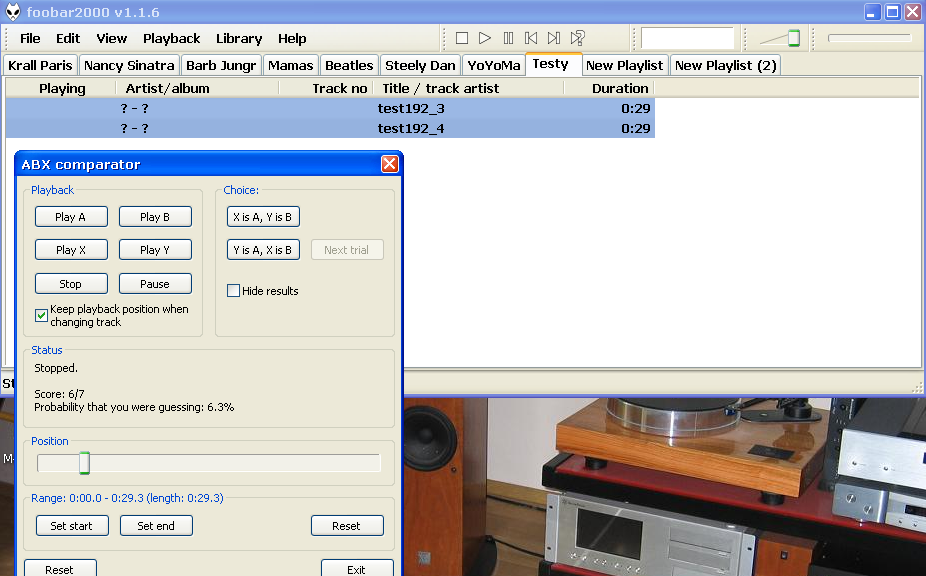Viewport: 926px width, 576px height.
Task: Choose X is A, Y is B
Action: 263,217
